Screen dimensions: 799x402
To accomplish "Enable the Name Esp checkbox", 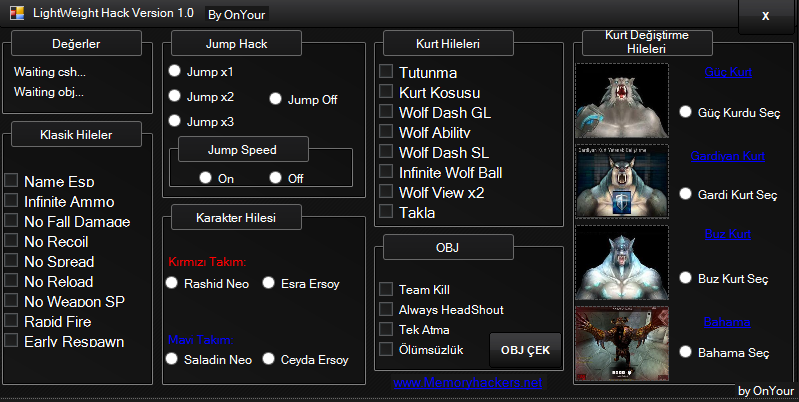I will [11, 180].
